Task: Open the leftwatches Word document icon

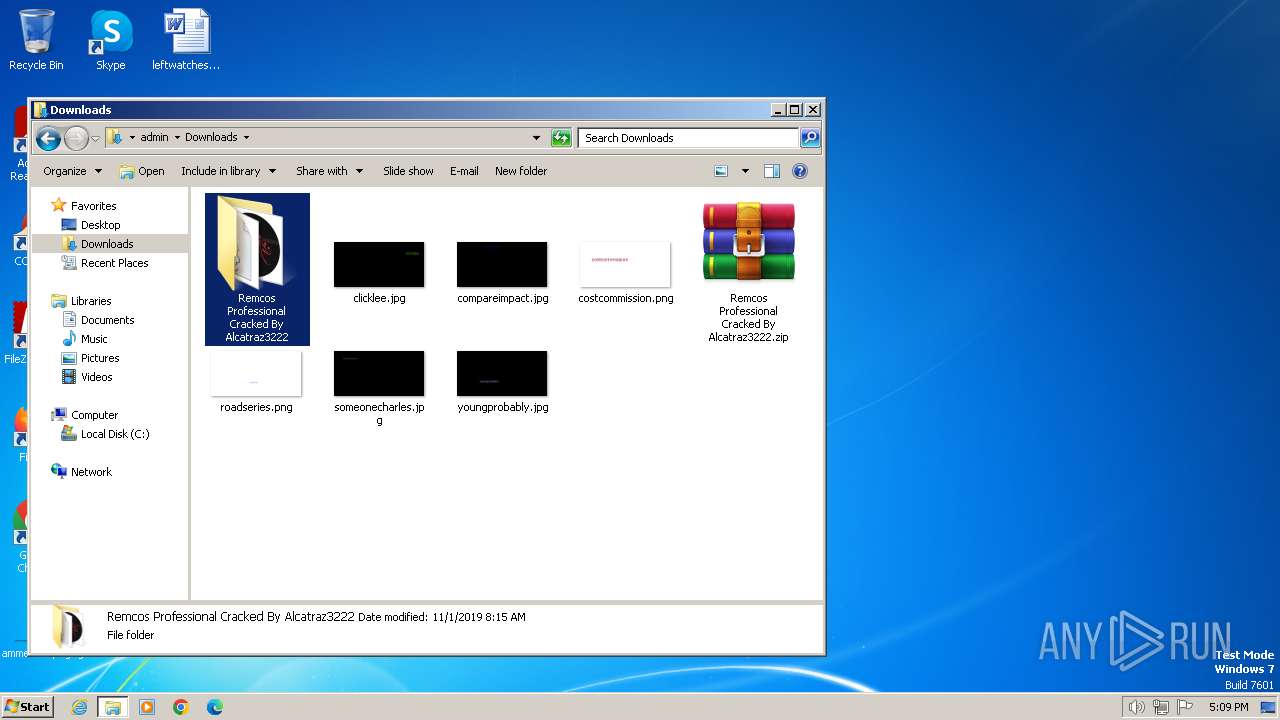Action: (186, 40)
